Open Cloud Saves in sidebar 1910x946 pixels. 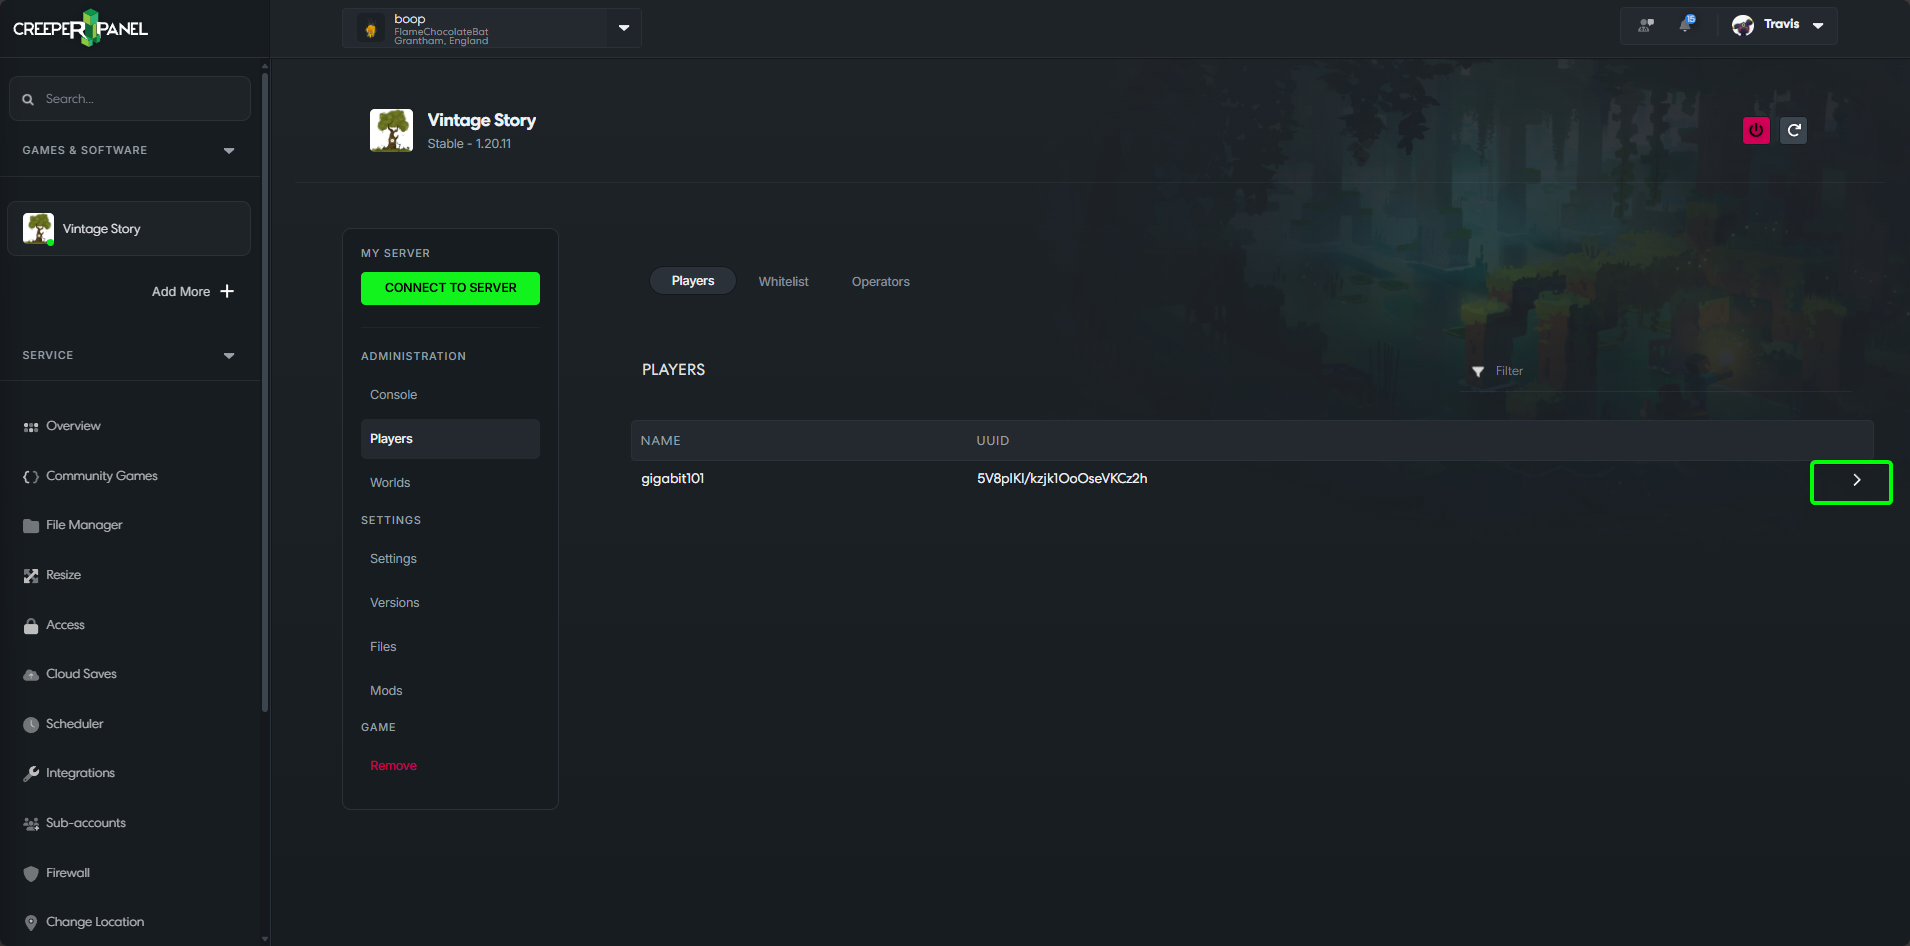pyautogui.click(x=80, y=674)
